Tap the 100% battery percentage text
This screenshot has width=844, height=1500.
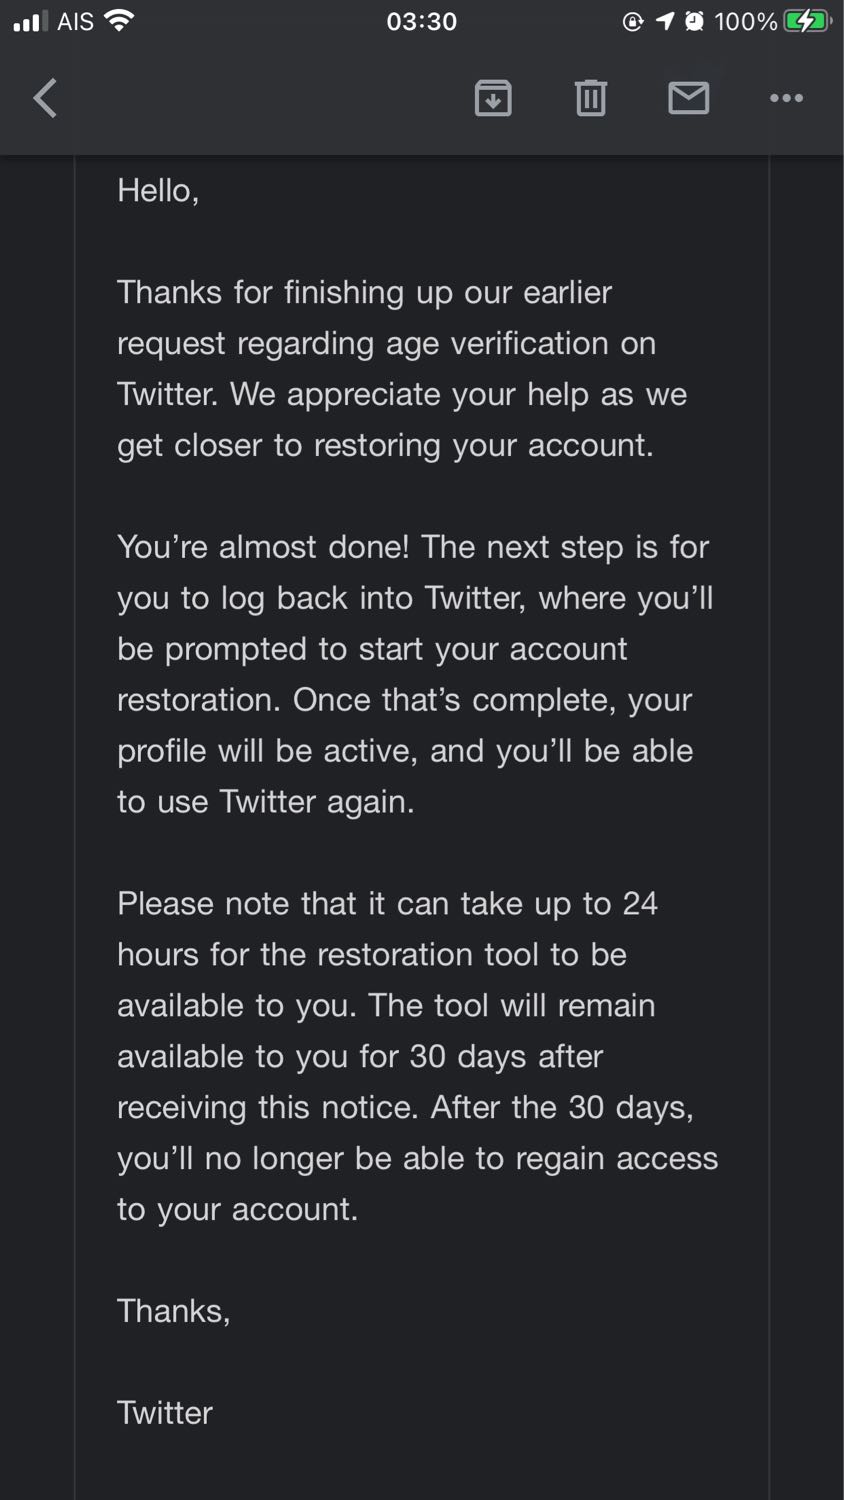point(745,21)
